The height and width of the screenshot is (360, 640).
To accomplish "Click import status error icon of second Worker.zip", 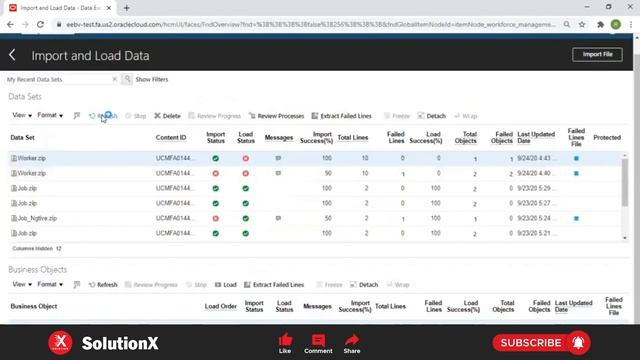I will tap(216, 173).
